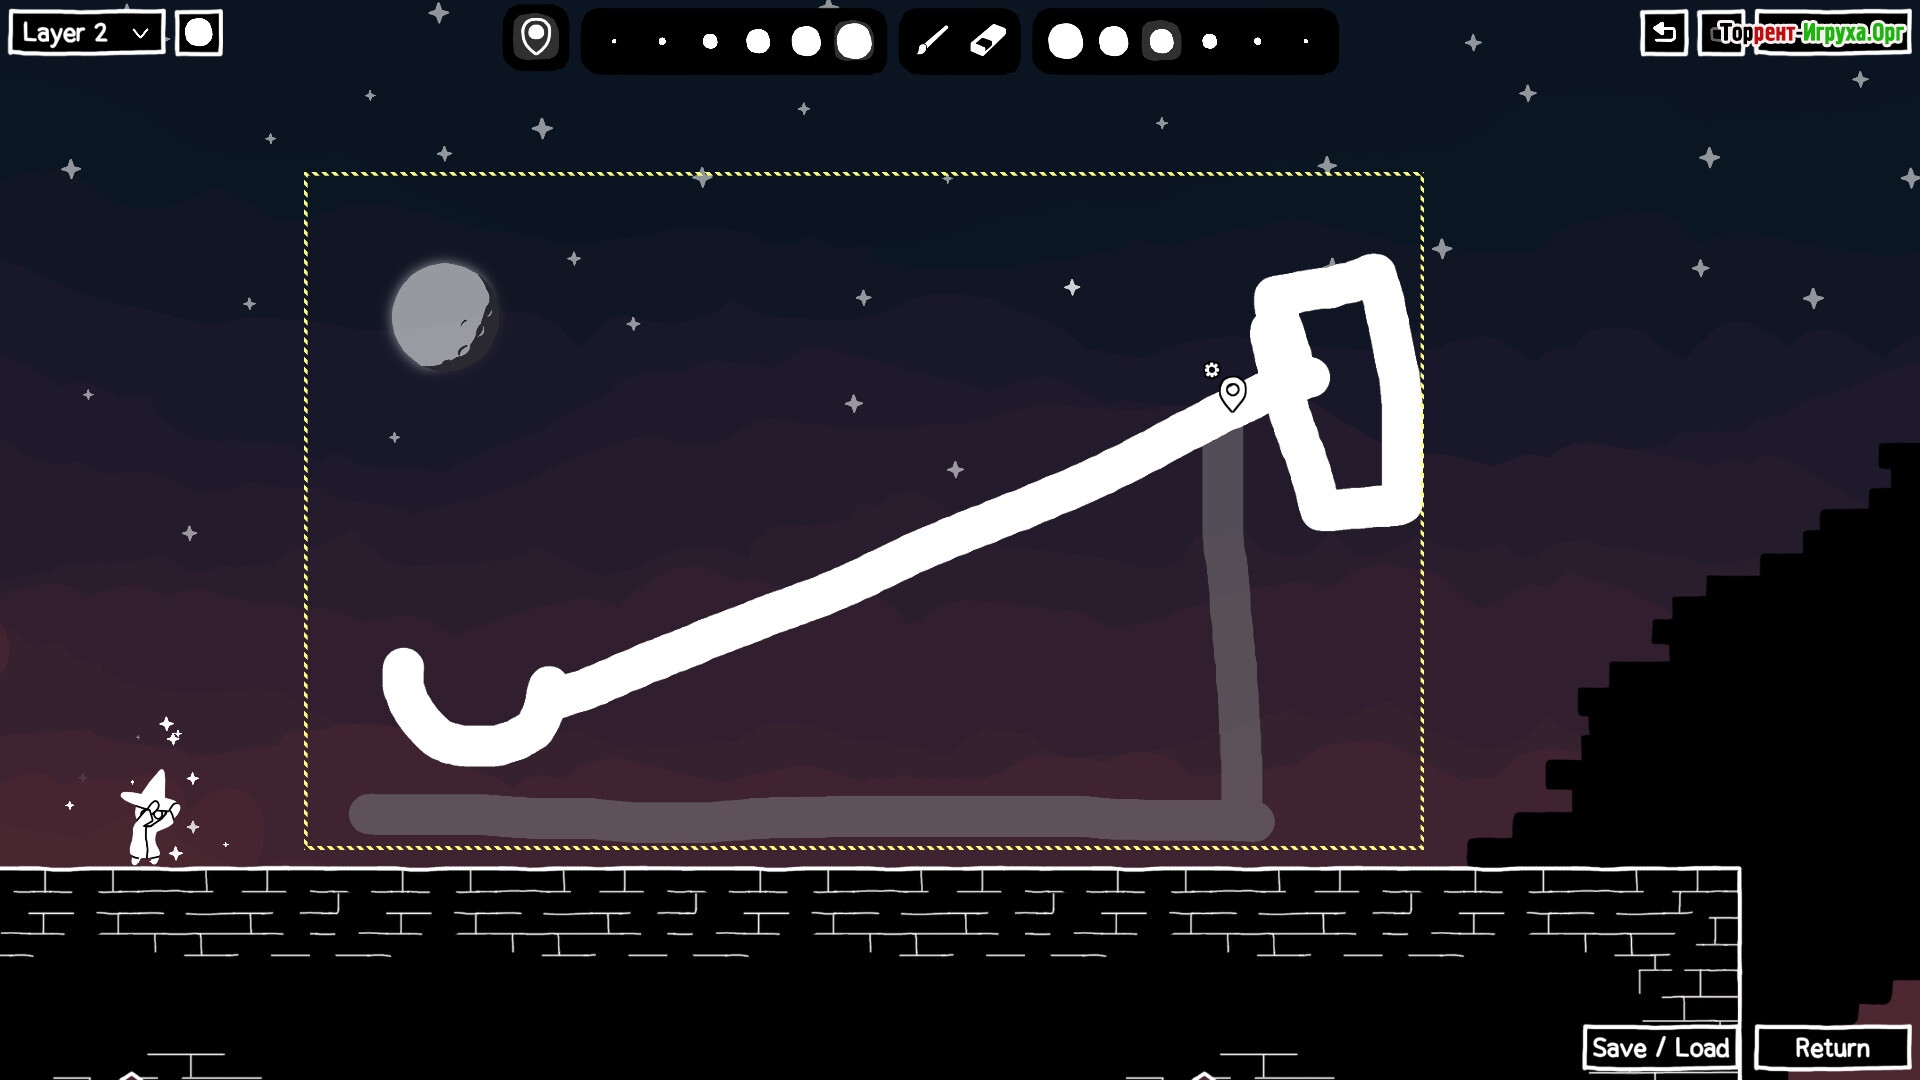Select the brush tool
The height and width of the screenshot is (1080, 1920).
932,41
